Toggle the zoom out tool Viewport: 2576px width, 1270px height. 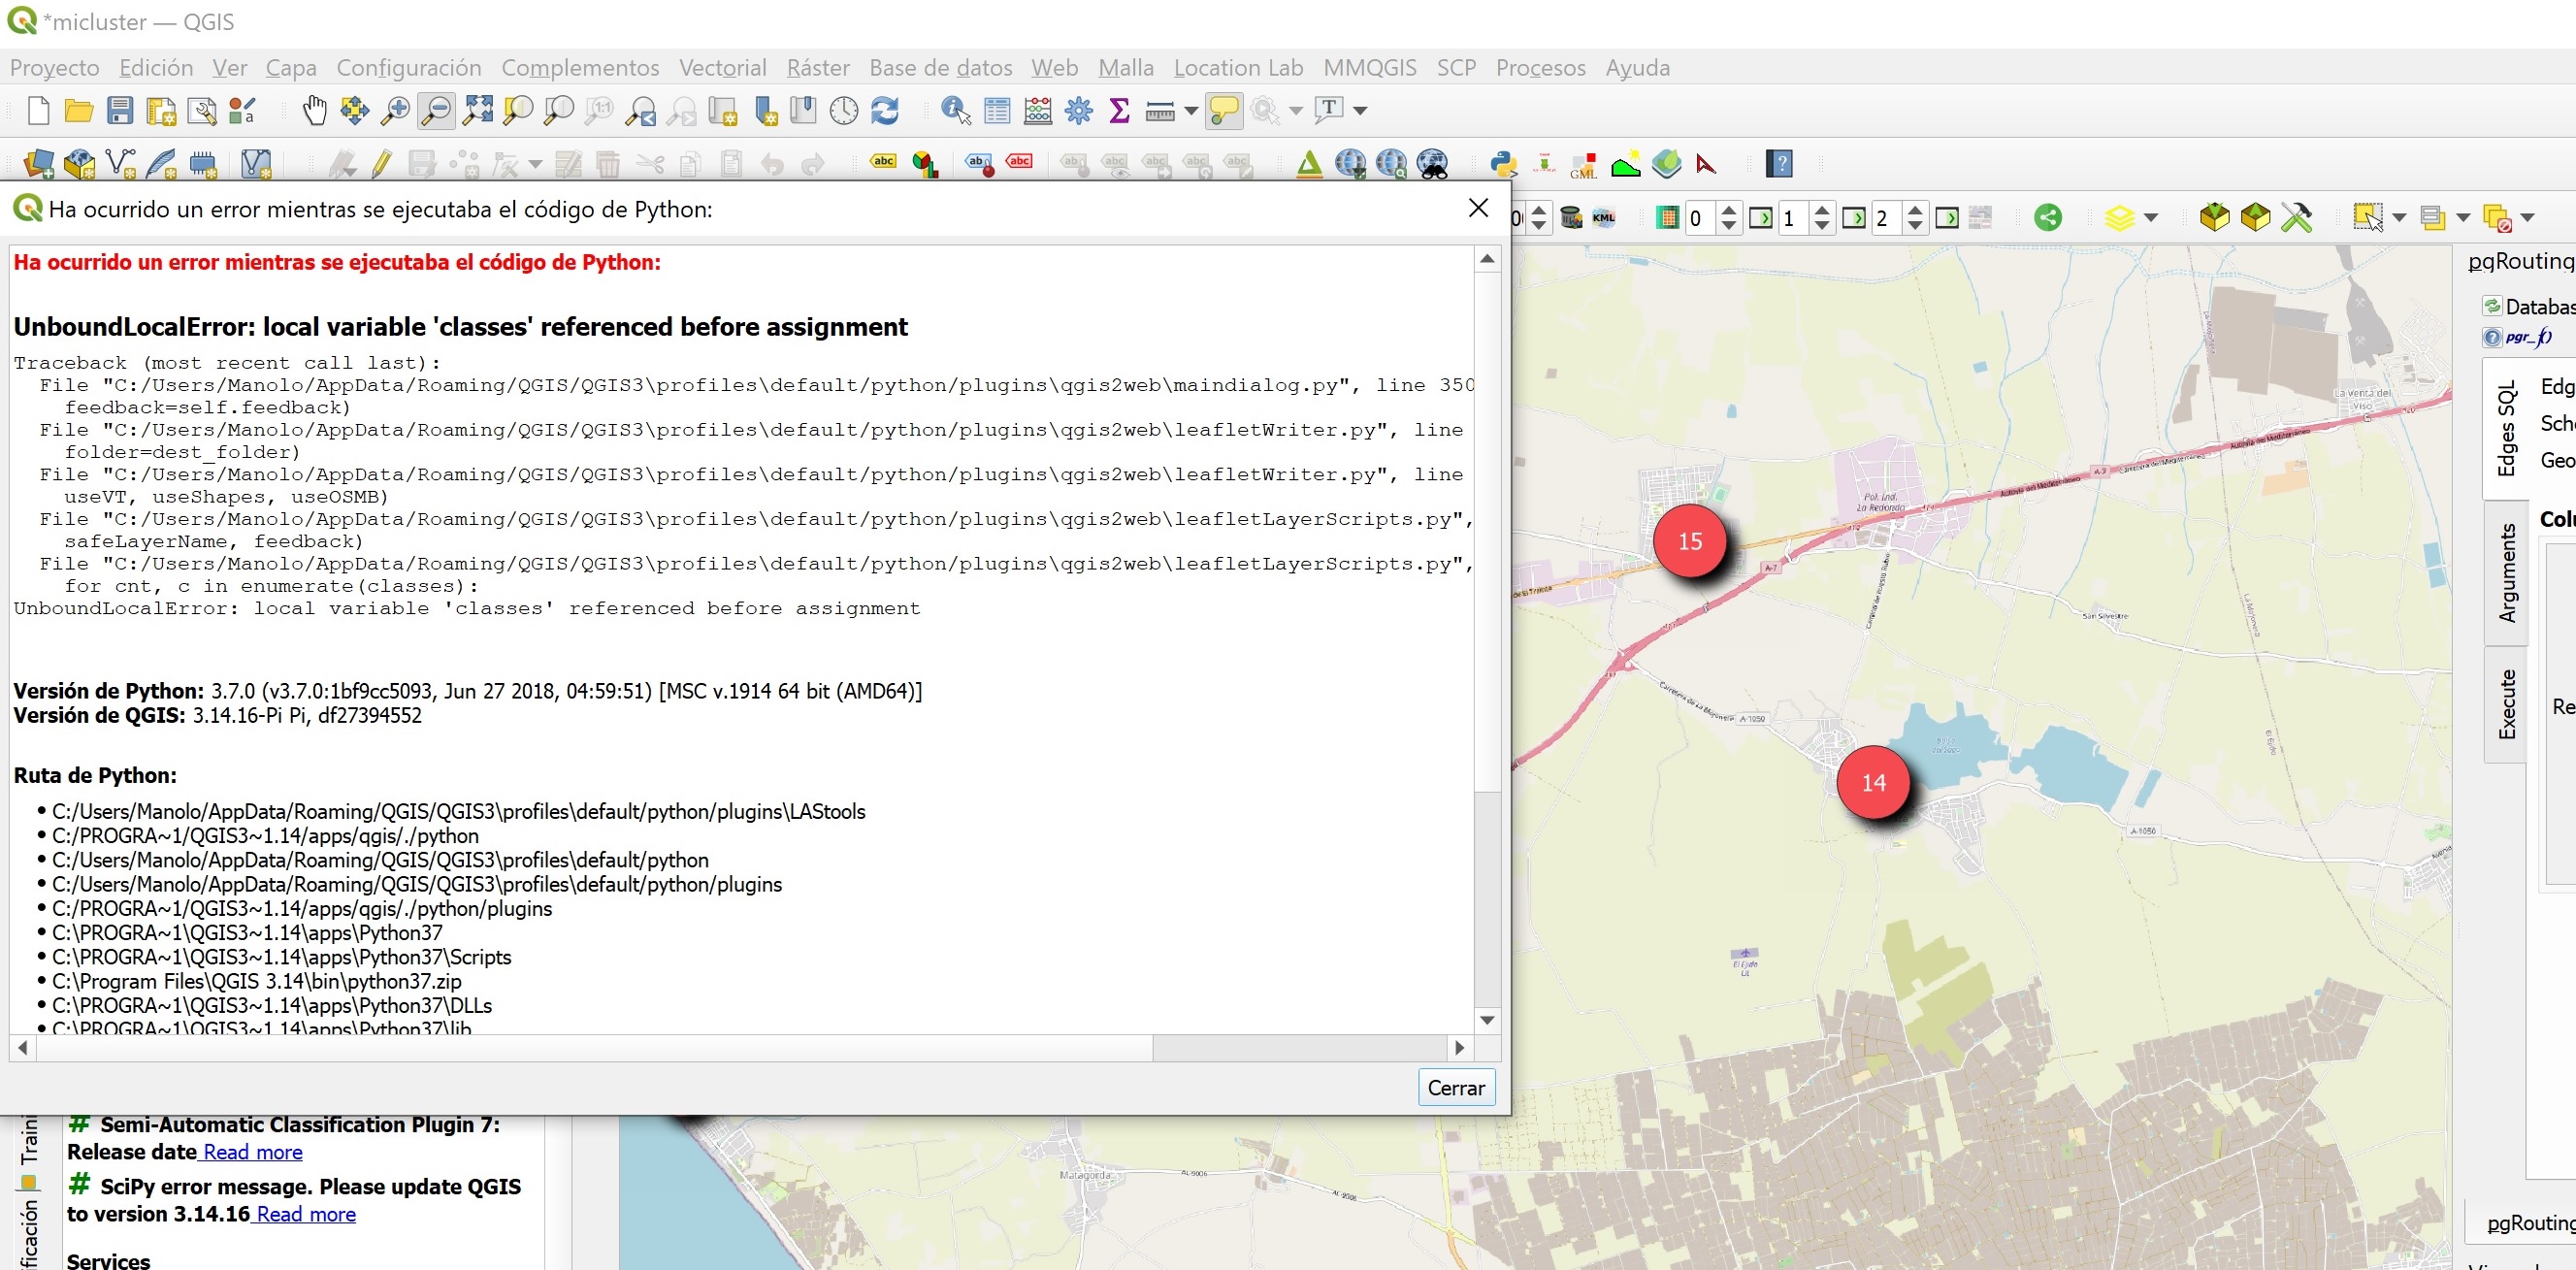[x=437, y=110]
